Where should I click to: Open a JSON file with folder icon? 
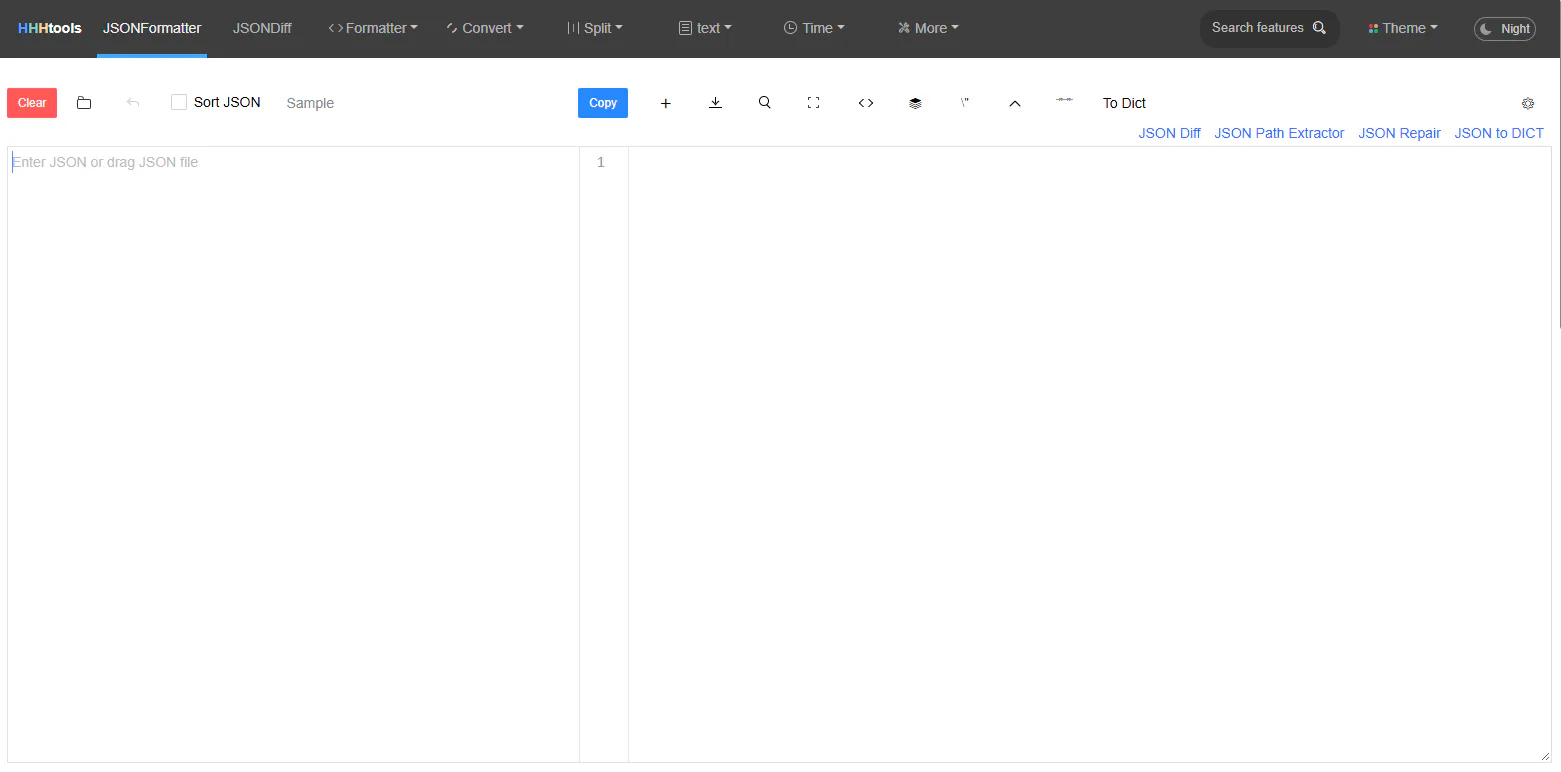(84, 103)
